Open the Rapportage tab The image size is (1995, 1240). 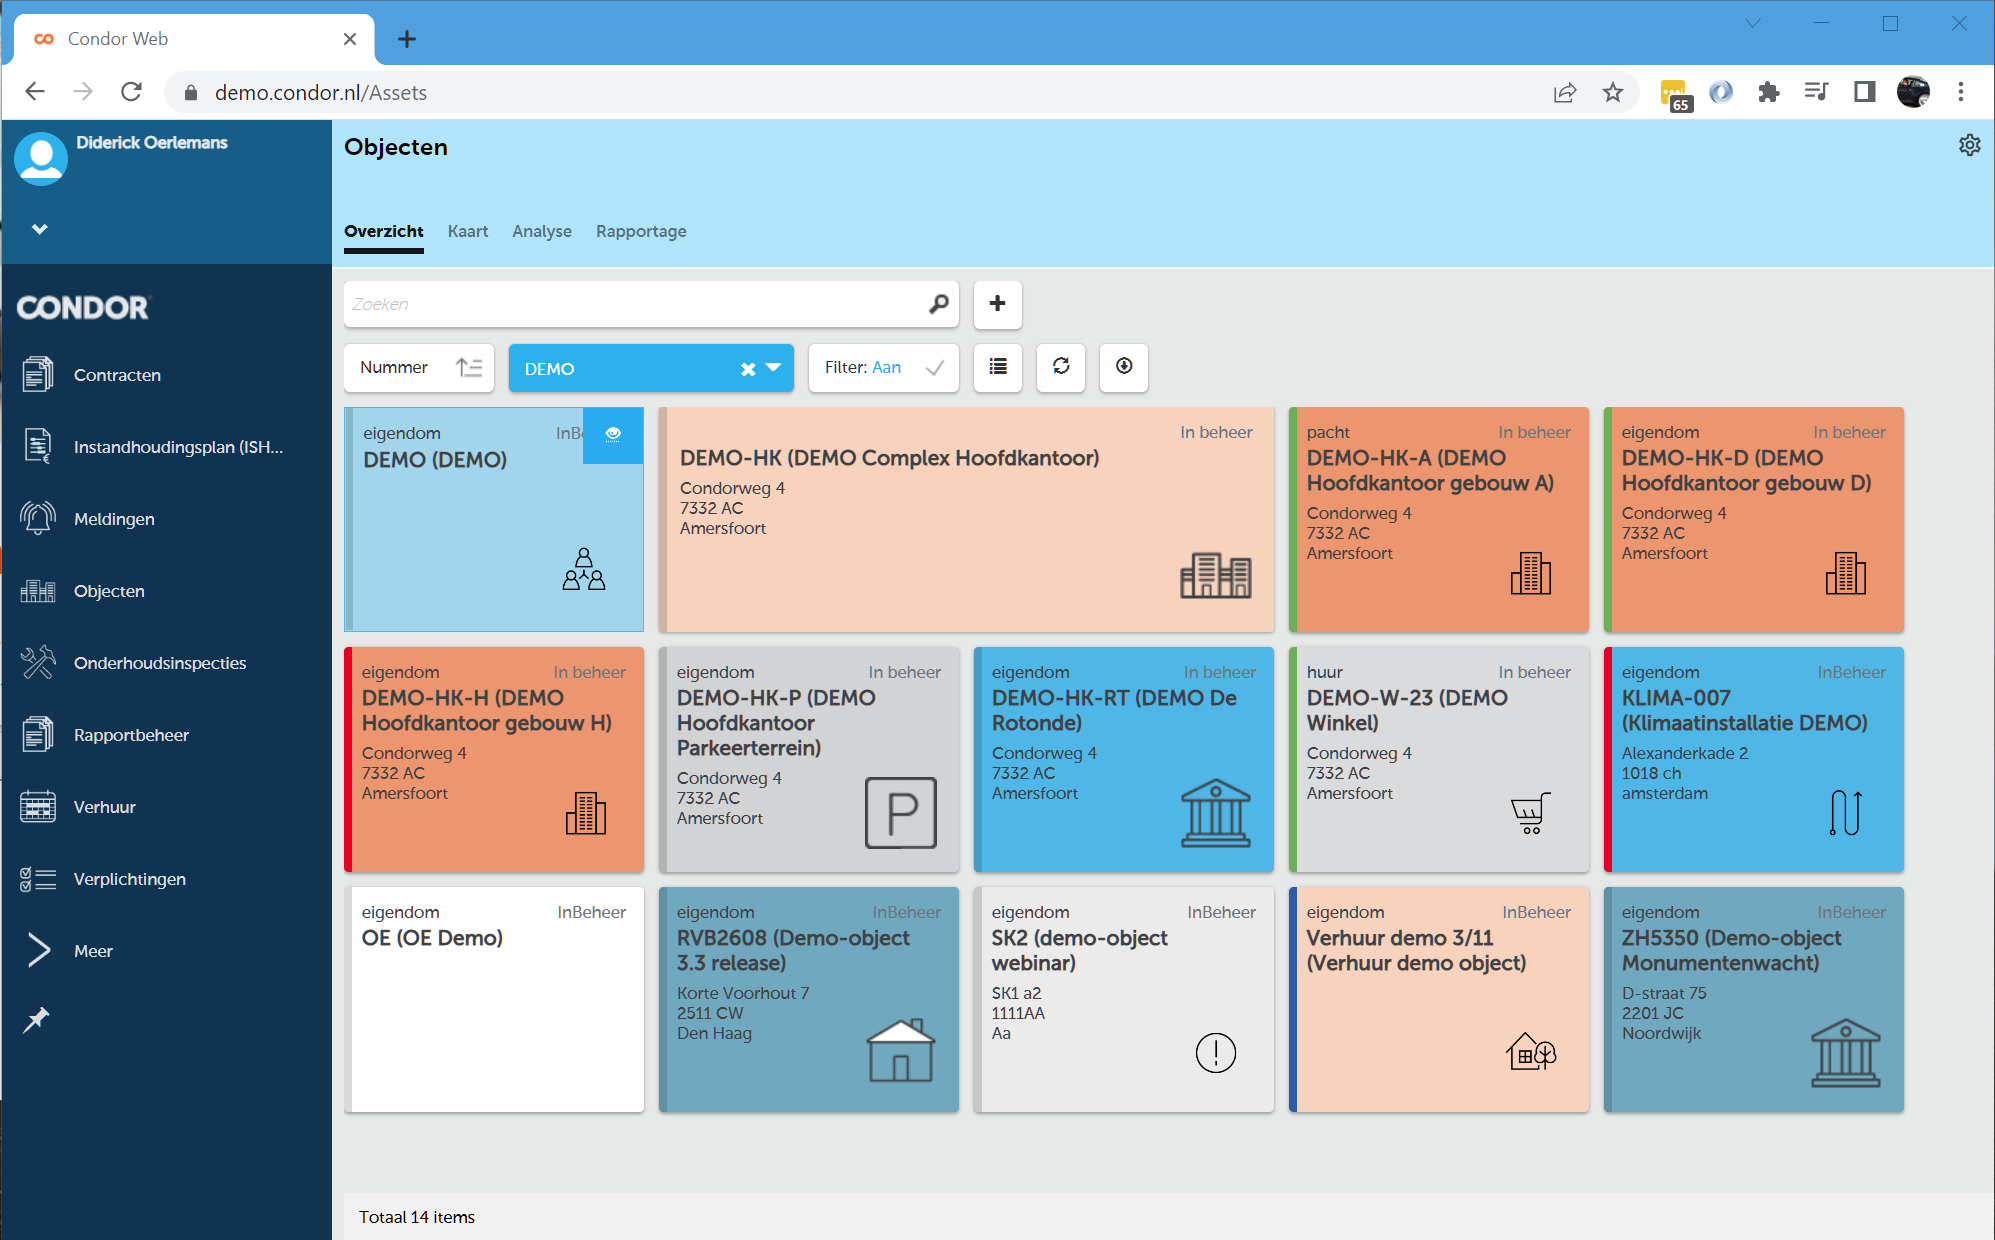[x=641, y=231]
